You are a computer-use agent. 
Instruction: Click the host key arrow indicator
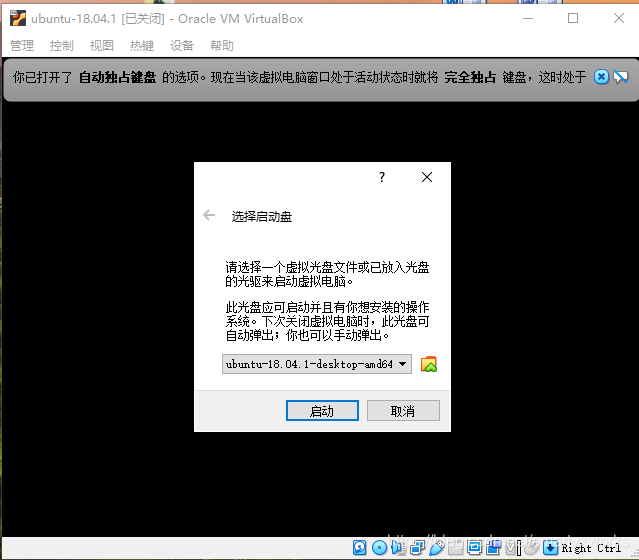[550, 547]
